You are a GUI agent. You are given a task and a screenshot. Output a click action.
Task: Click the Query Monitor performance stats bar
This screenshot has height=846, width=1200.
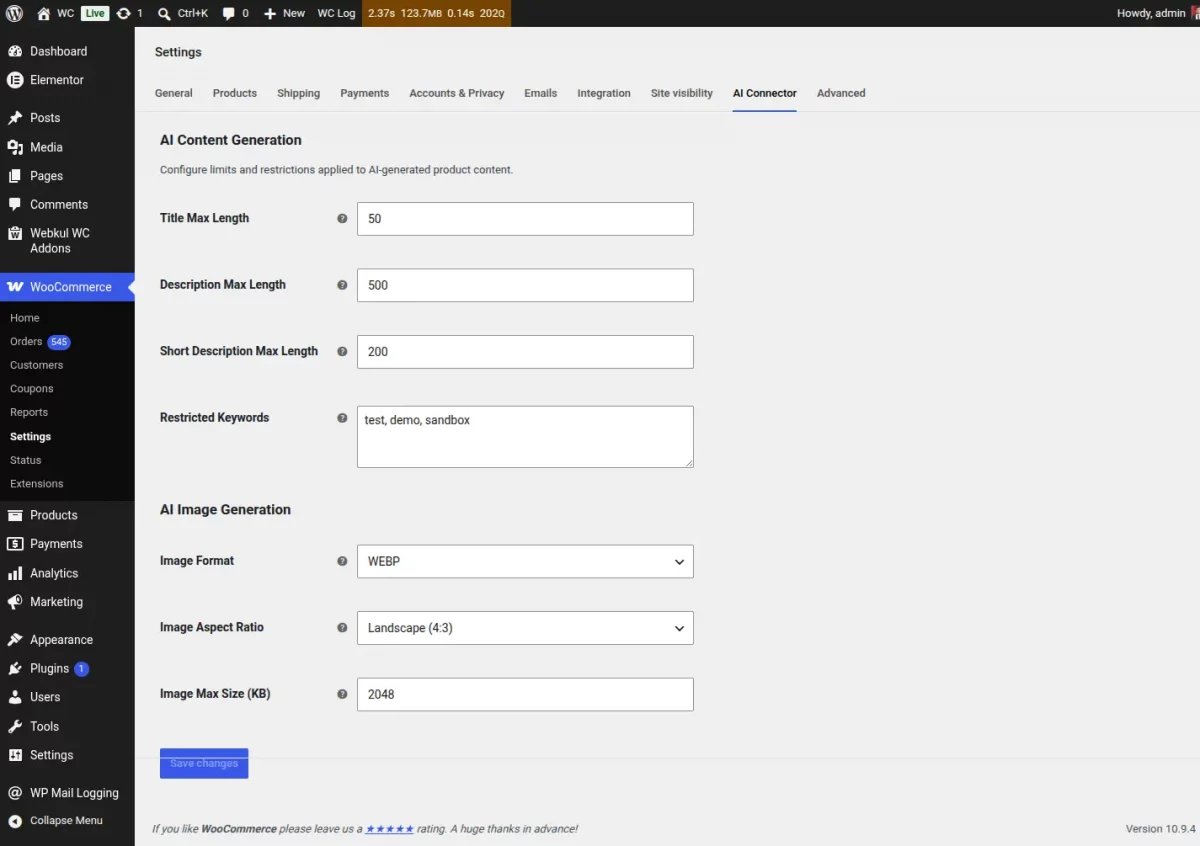436,13
